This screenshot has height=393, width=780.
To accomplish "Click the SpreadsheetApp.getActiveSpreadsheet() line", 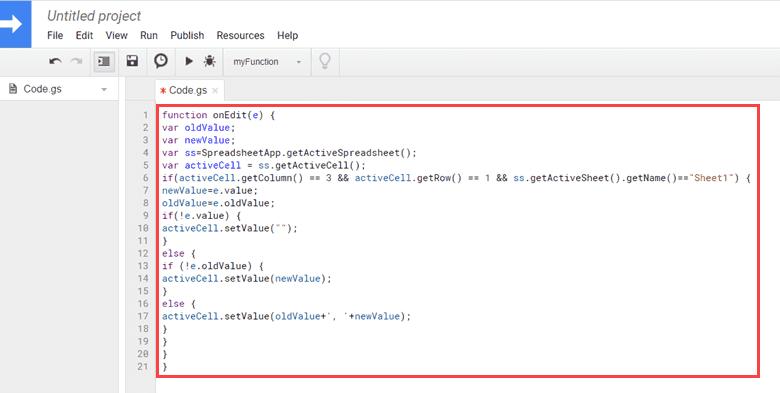I will point(290,153).
